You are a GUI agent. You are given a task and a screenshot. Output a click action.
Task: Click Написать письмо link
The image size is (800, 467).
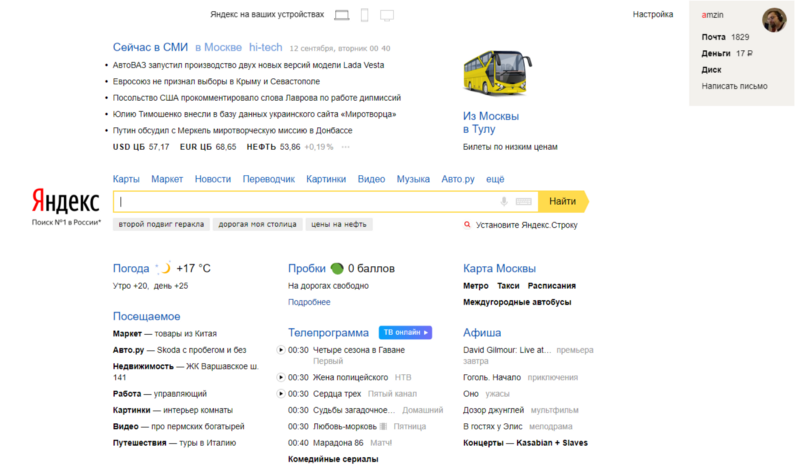734,86
